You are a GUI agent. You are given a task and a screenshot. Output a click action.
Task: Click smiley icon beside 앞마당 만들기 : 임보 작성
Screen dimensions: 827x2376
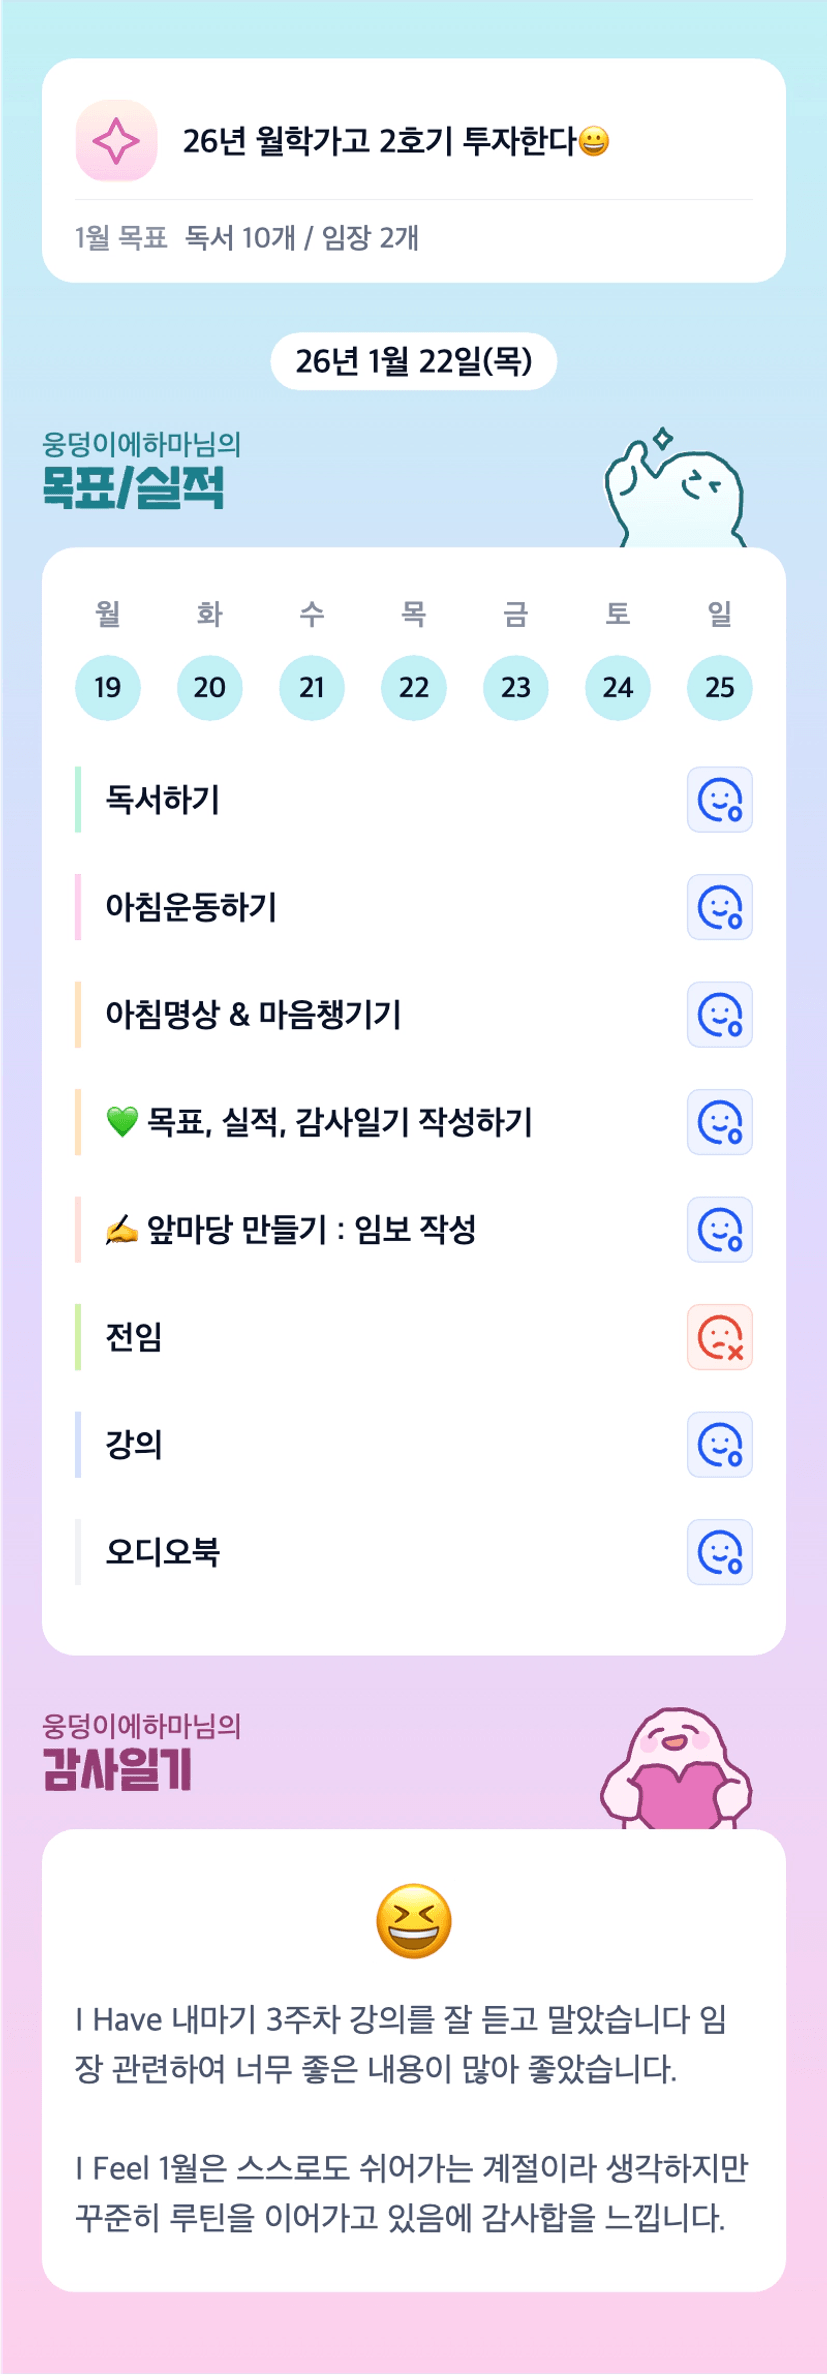click(719, 1230)
